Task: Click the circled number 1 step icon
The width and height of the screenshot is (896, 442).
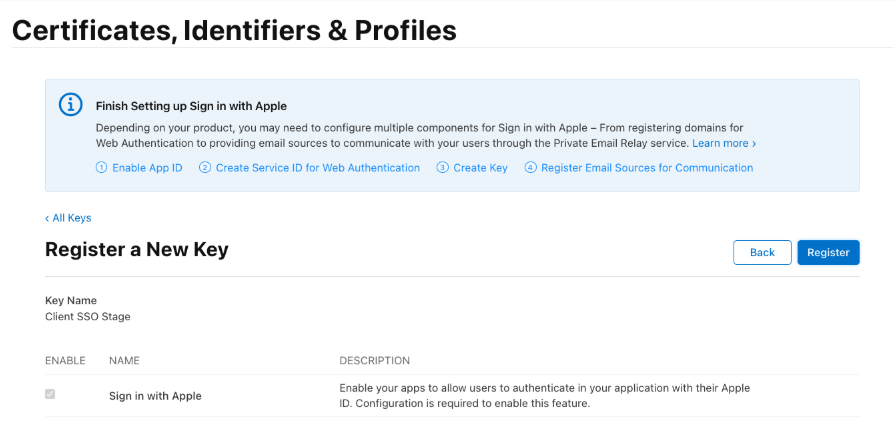Action: pos(101,168)
